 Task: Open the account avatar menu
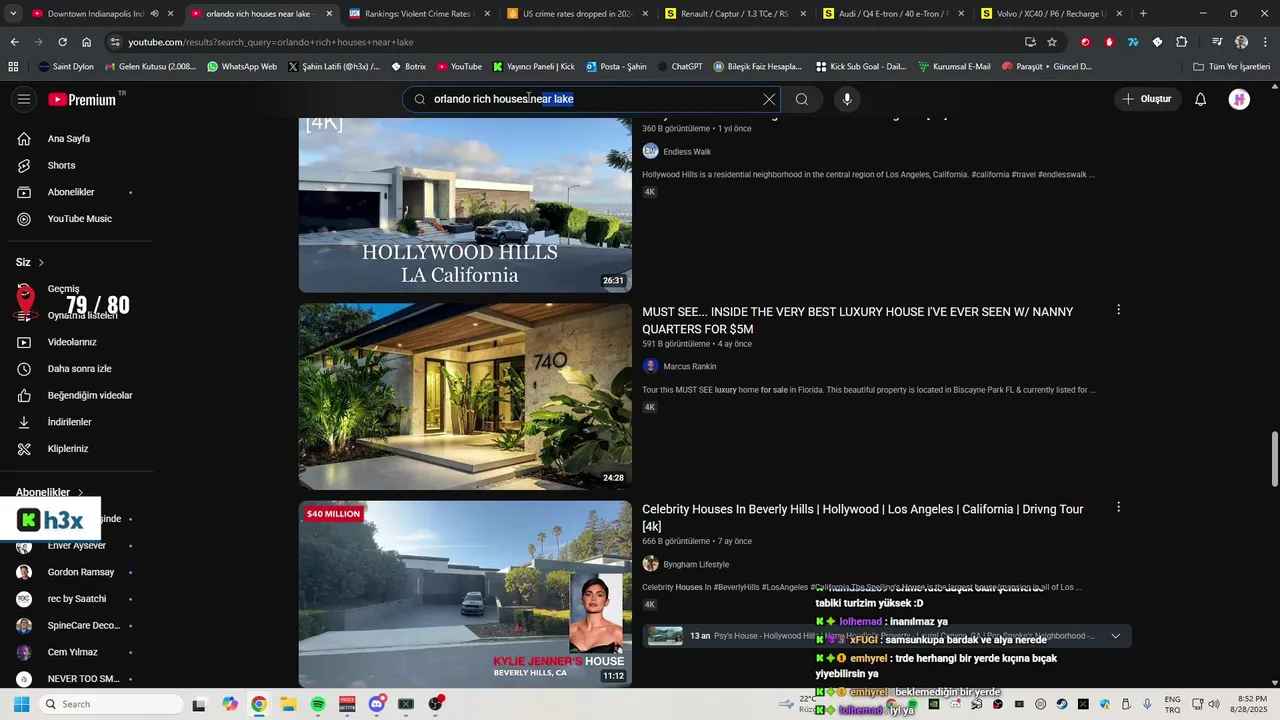pos(1240,99)
